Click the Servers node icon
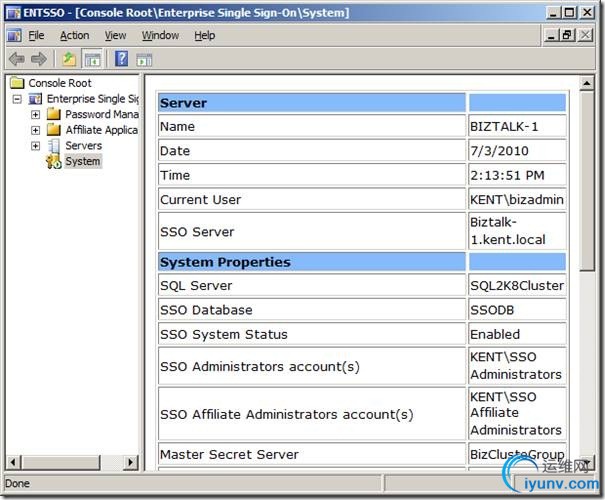Viewport: 605px width, 500px height. (54, 145)
